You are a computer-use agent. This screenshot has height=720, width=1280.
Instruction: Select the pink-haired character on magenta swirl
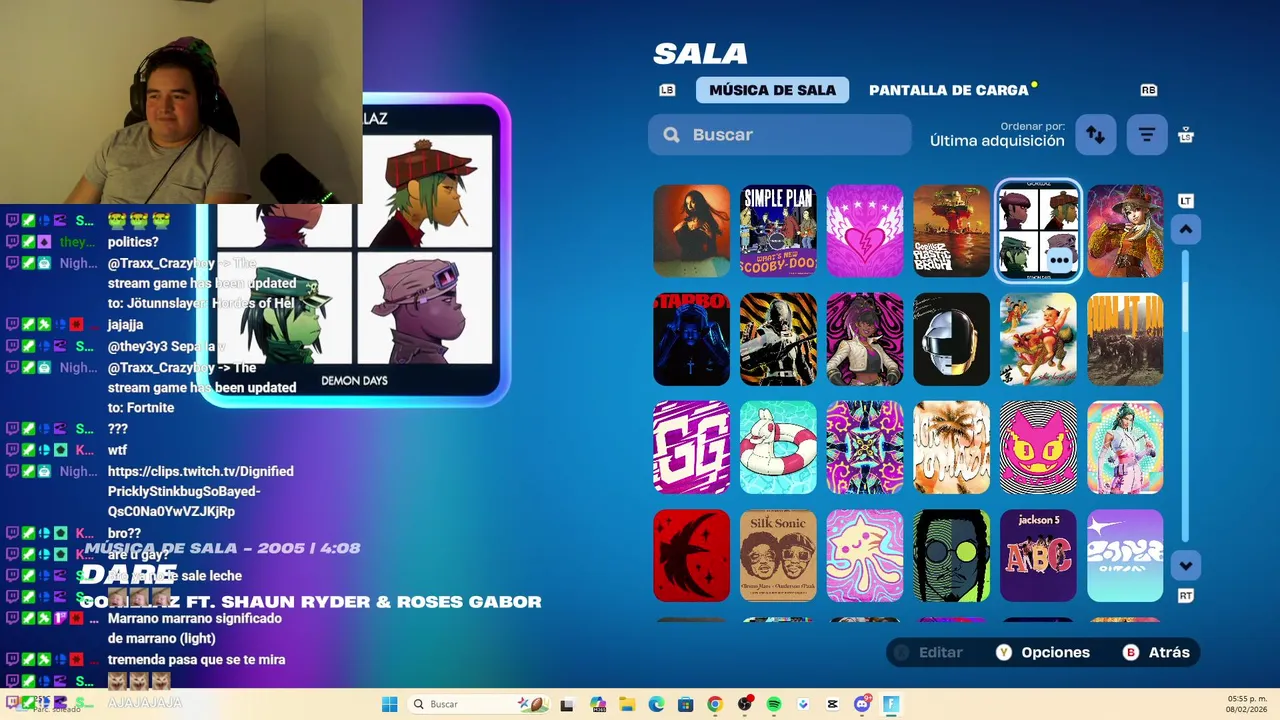pos(865,339)
